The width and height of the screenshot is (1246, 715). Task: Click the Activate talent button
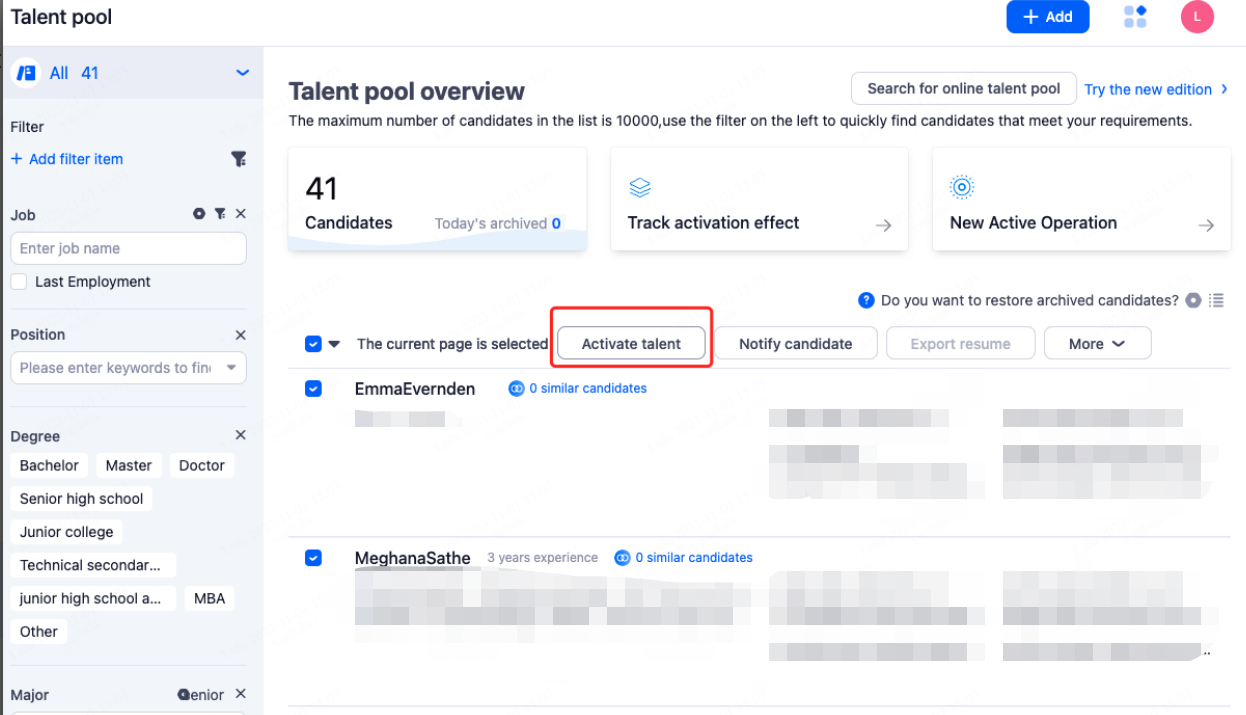631,344
